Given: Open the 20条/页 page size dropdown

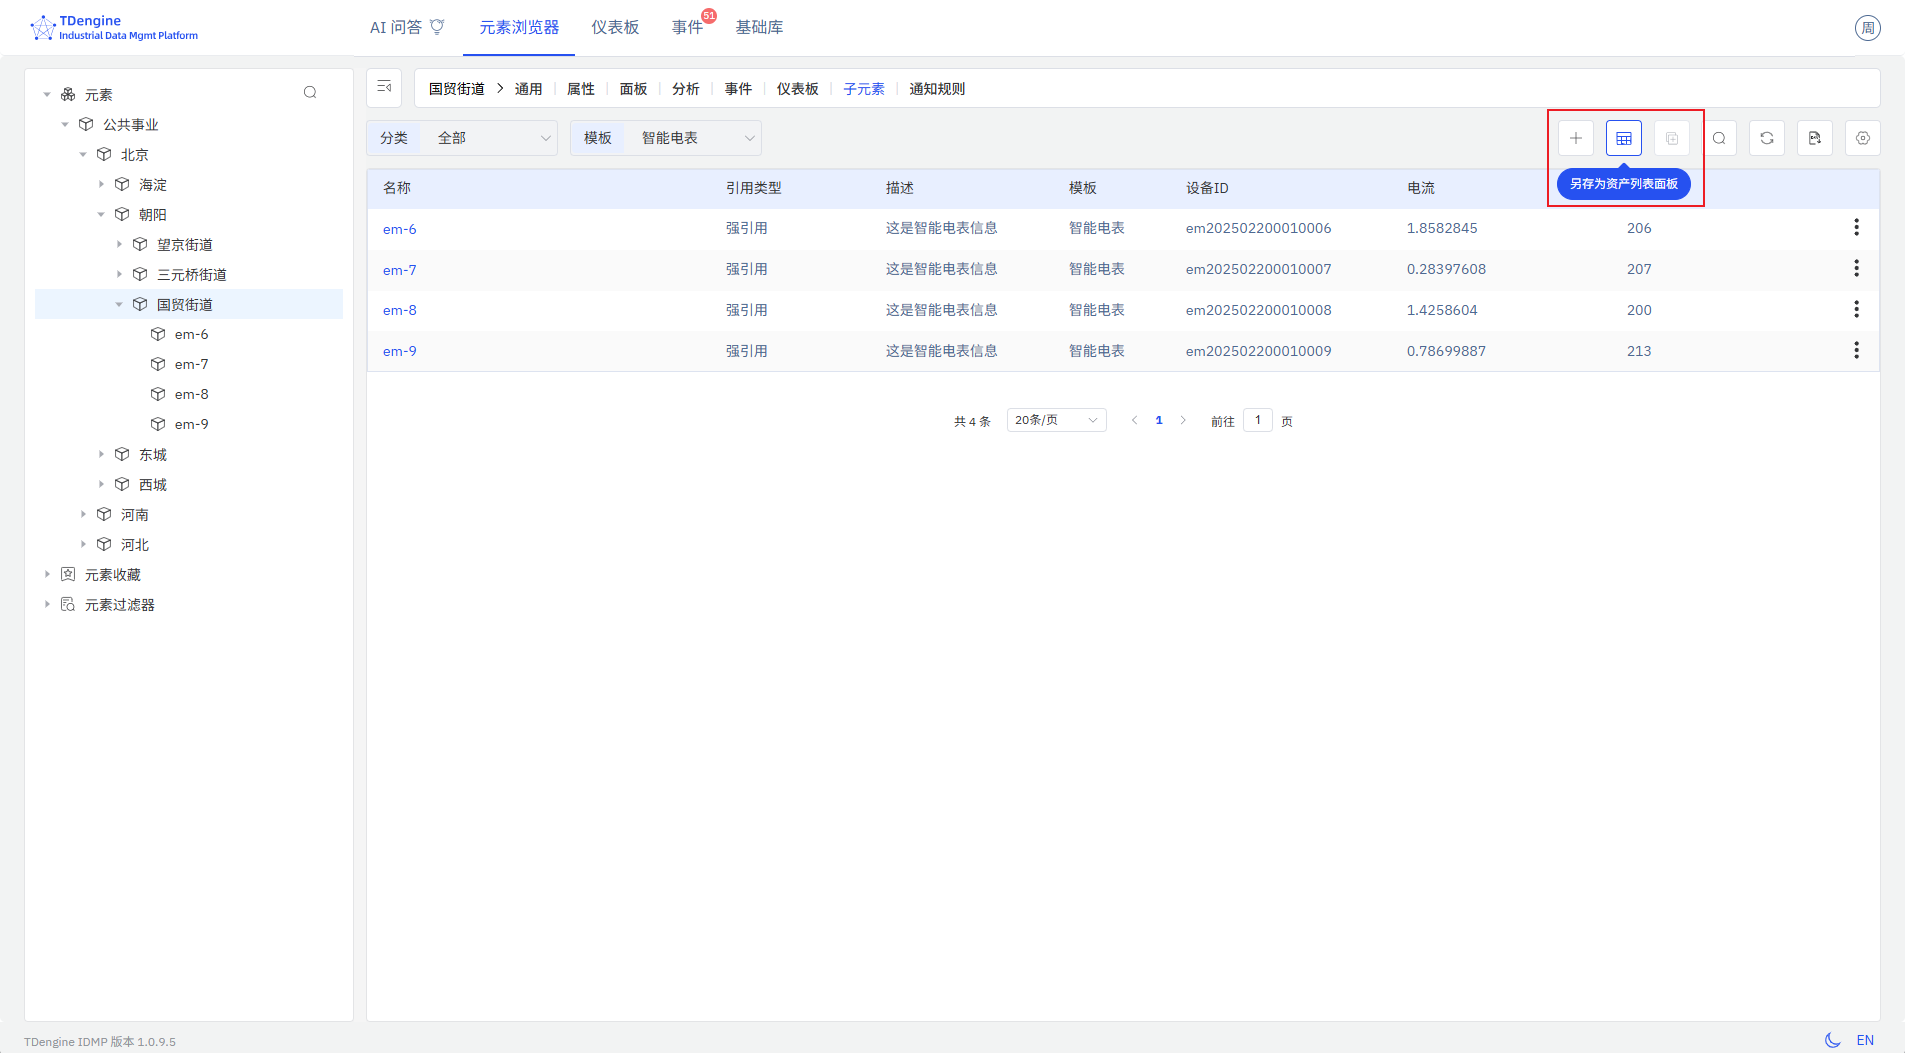Looking at the screenshot, I should tap(1055, 420).
